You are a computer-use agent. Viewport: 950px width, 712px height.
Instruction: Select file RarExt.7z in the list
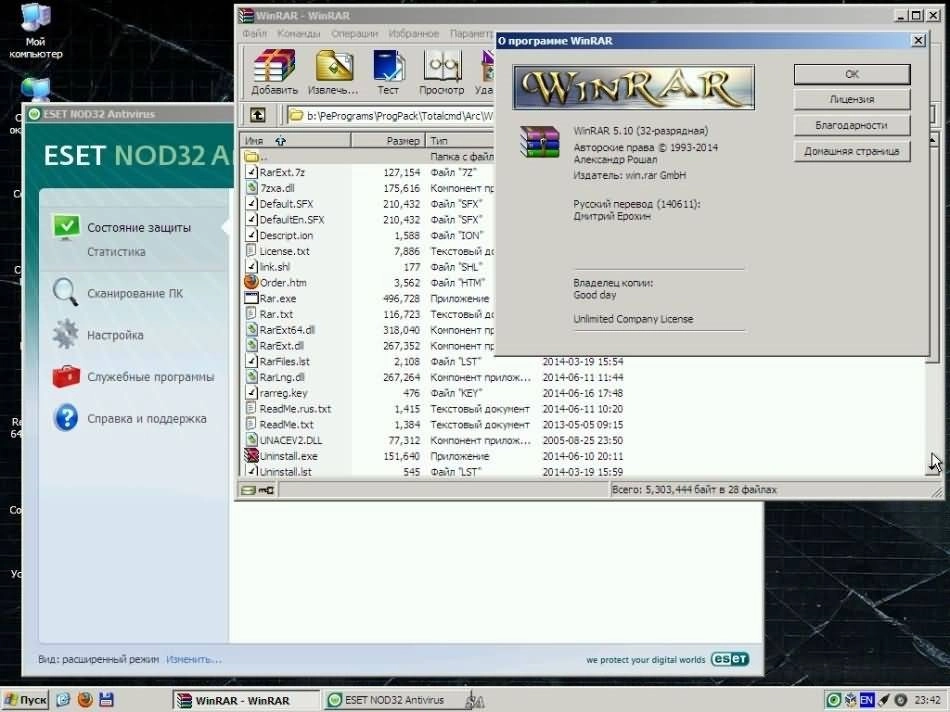click(282, 172)
